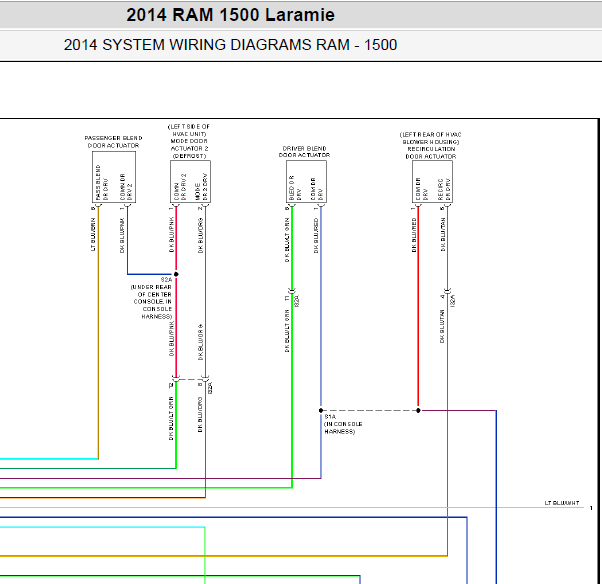Click the upper "DK BLU/TAN" wire label

pyautogui.click(x=443, y=235)
